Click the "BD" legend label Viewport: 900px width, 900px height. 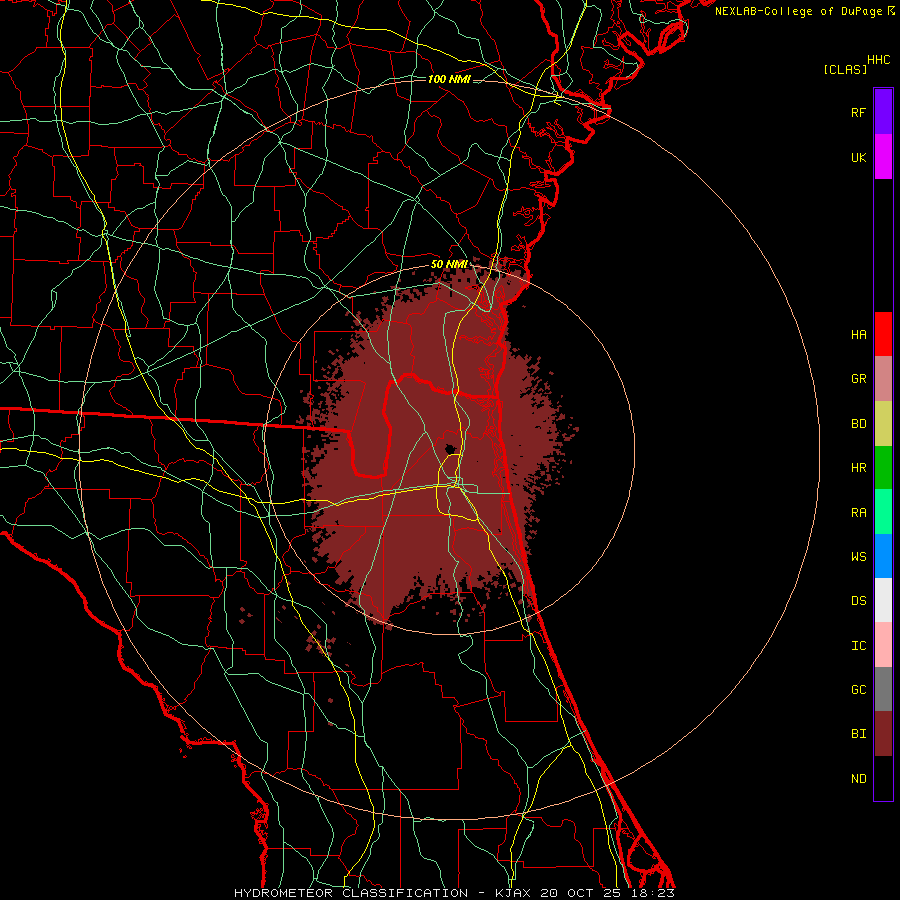[x=859, y=424]
